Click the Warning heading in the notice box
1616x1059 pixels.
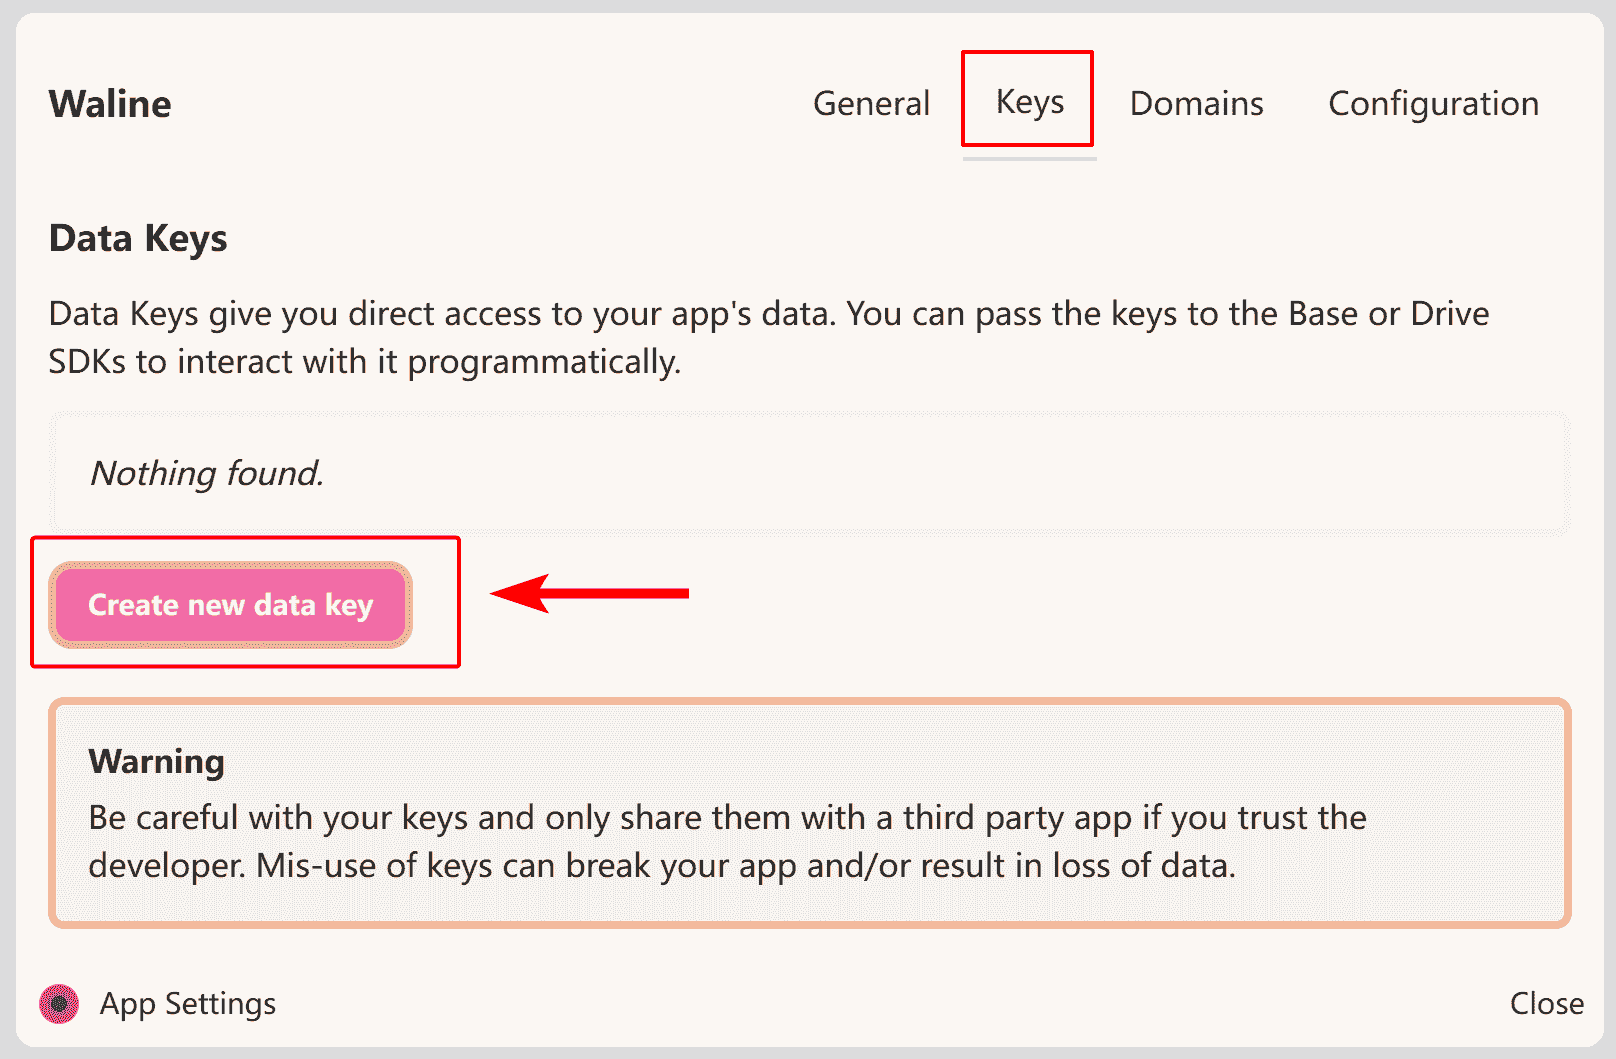tap(156, 762)
